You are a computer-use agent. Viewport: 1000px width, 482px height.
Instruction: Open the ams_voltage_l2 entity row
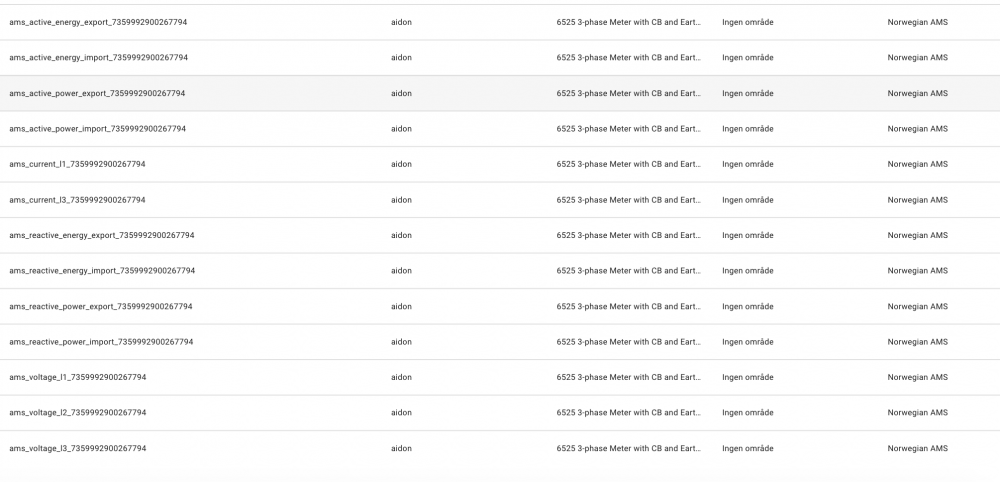point(77,413)
